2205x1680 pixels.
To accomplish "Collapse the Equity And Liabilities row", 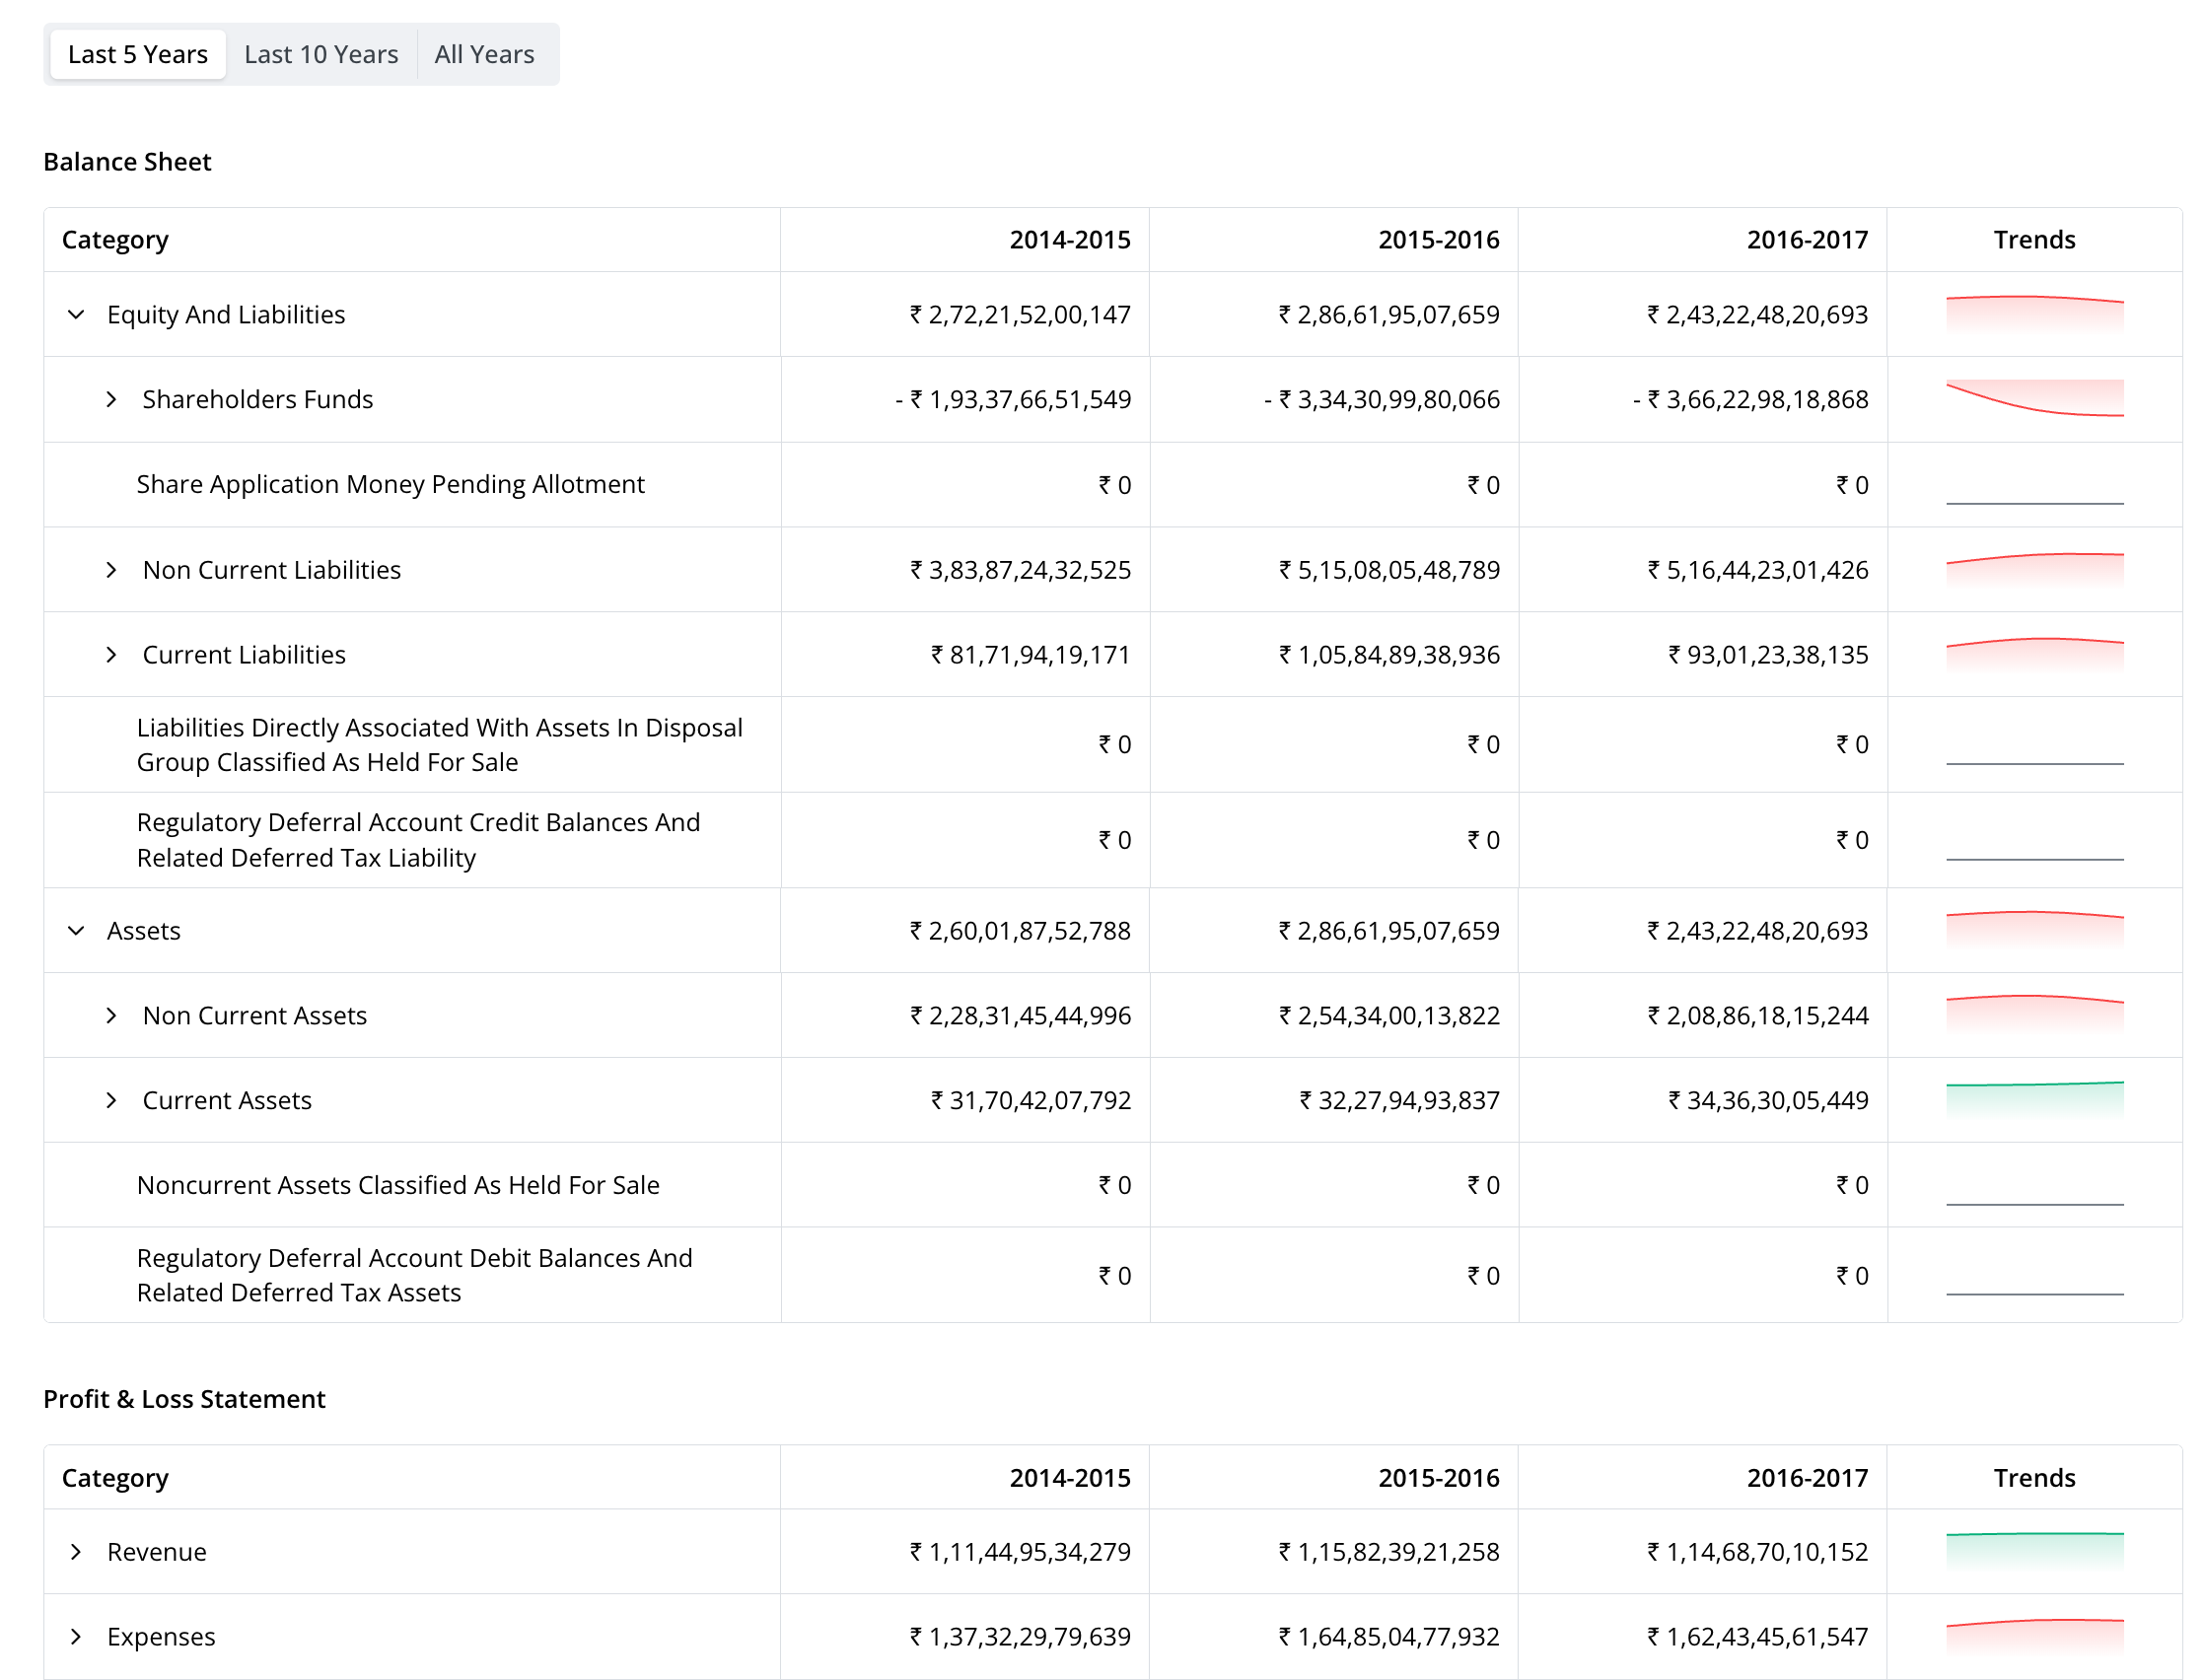I will (x=76, y=315).
